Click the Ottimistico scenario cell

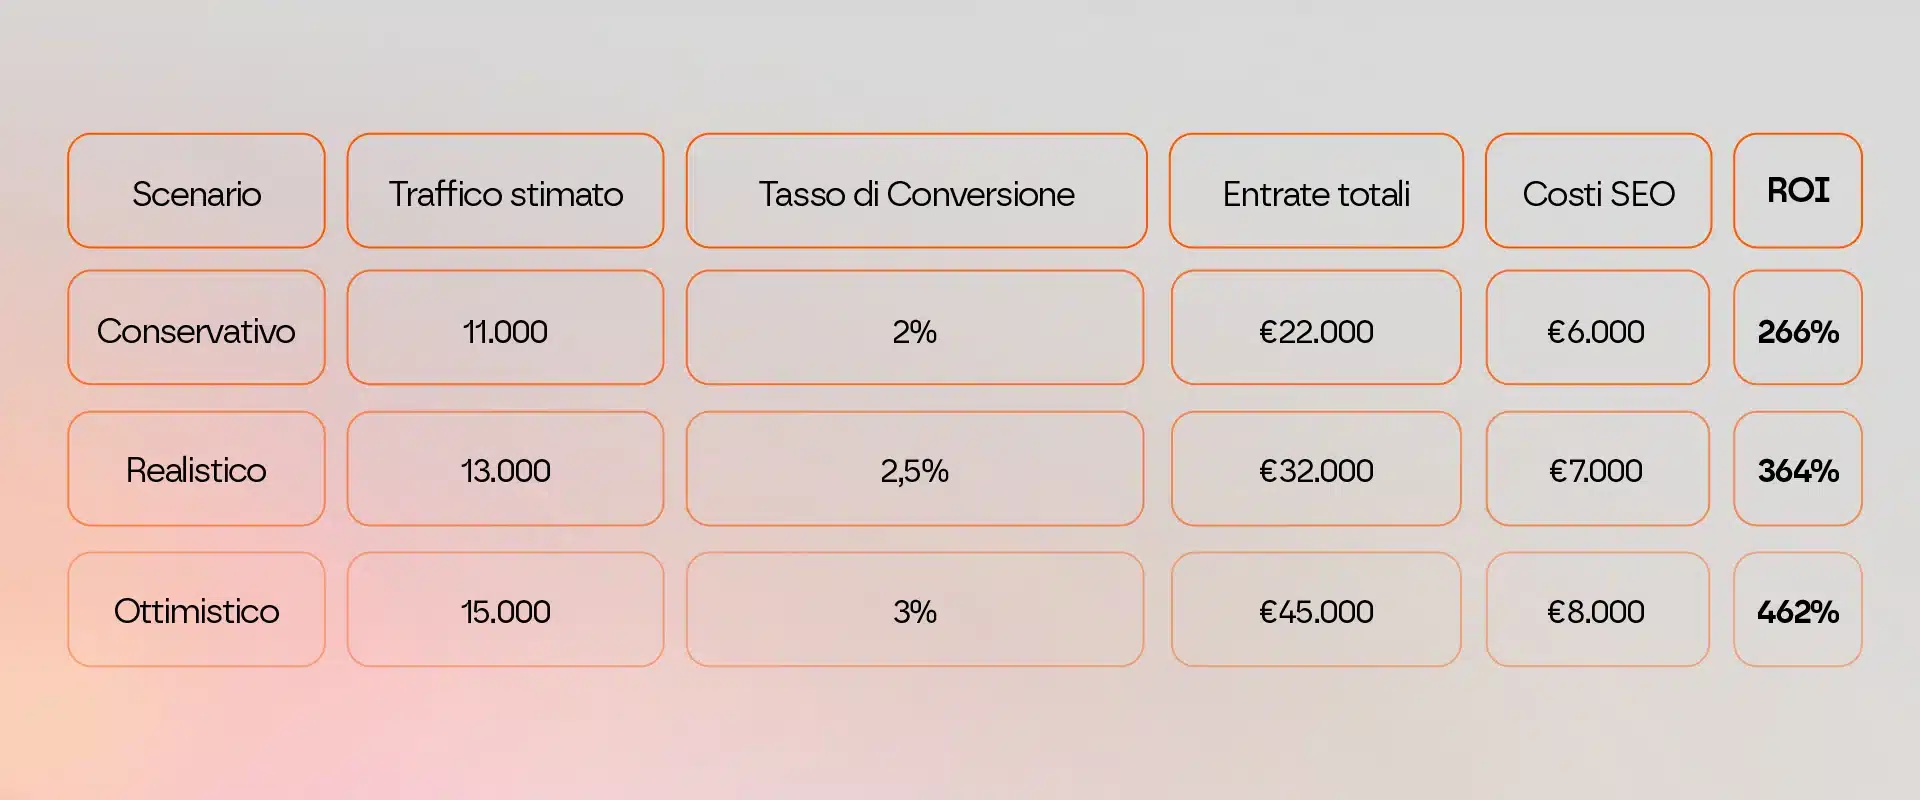196,610
